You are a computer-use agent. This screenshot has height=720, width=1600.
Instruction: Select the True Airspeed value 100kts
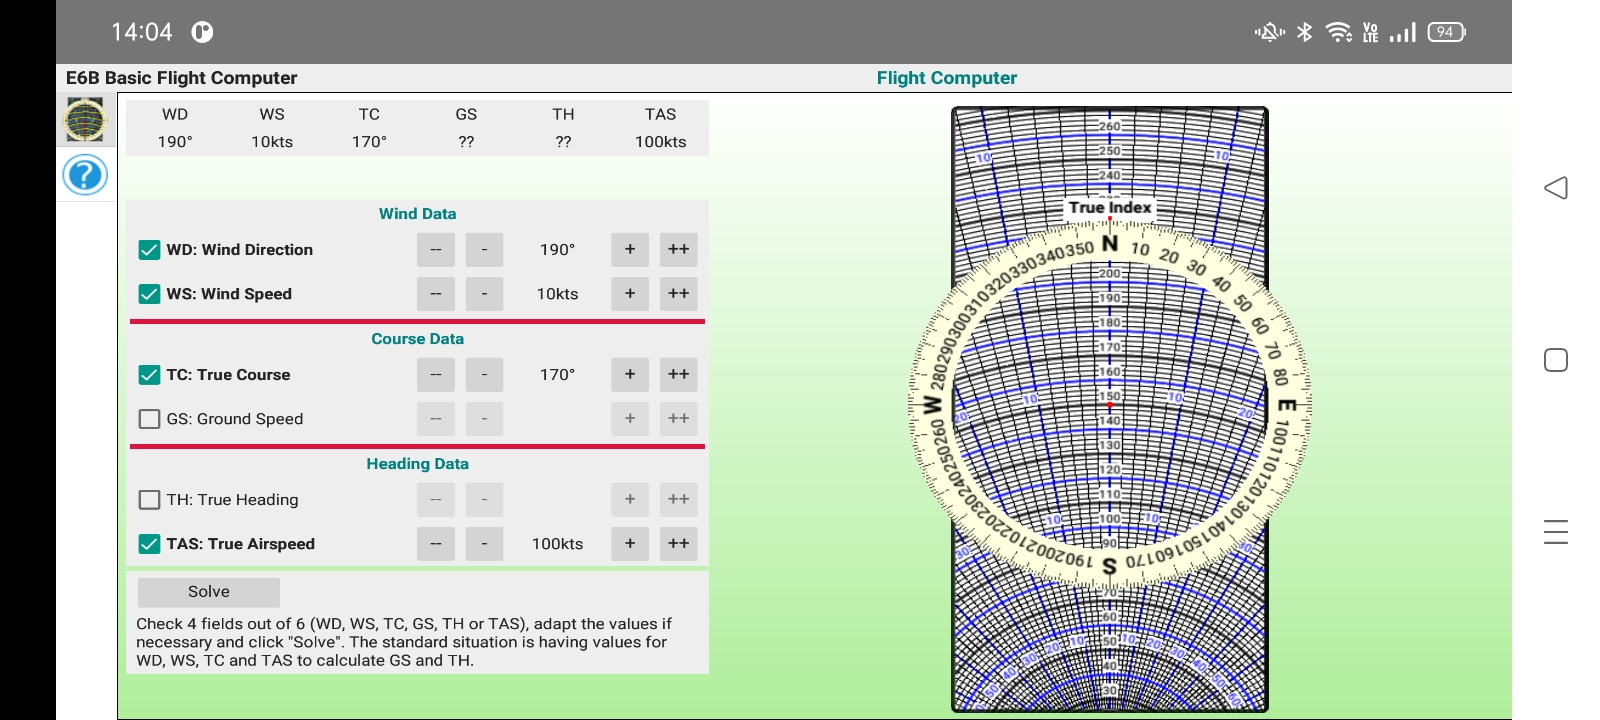point(557,544)
